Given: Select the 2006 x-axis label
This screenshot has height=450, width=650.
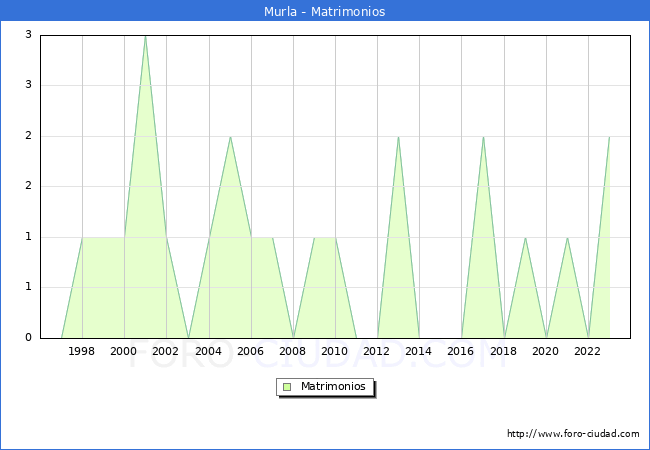Looking at the screenshot, I should pyautogui.click(x=251, y=351).
